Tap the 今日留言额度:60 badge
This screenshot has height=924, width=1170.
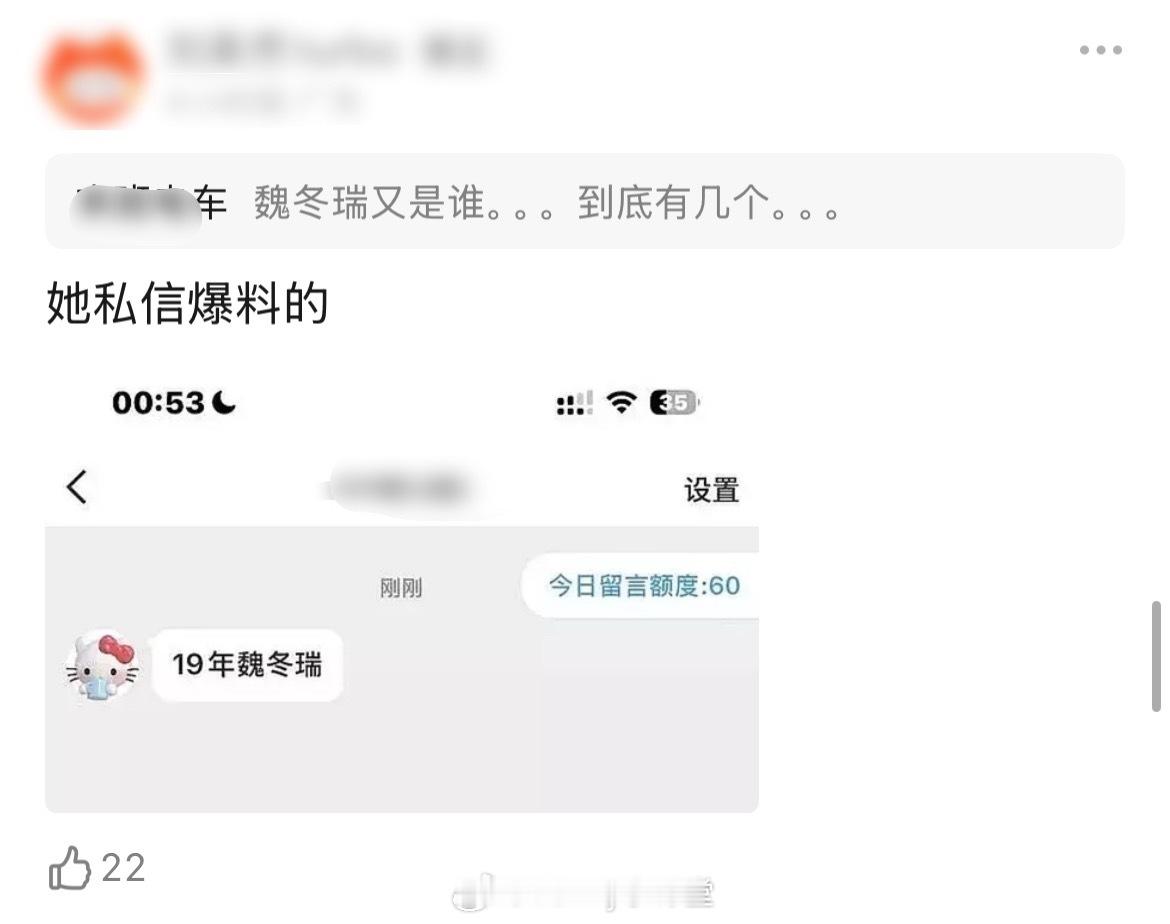coord(641,586)
